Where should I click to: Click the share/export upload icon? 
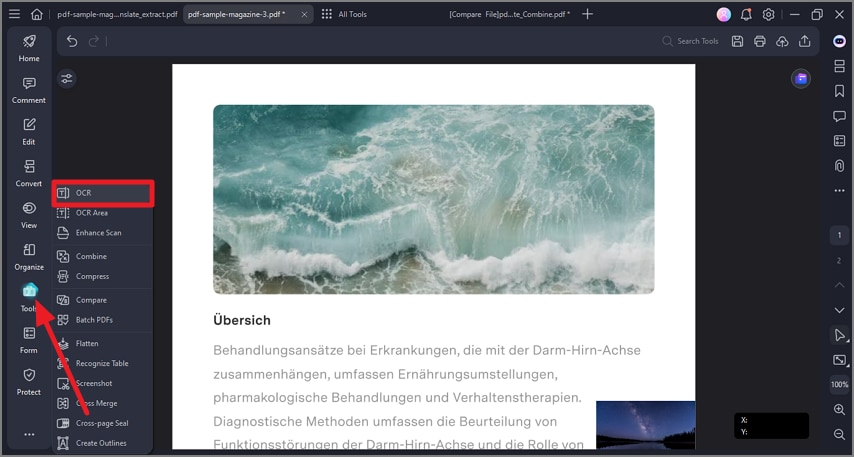(x=804, y=41)
